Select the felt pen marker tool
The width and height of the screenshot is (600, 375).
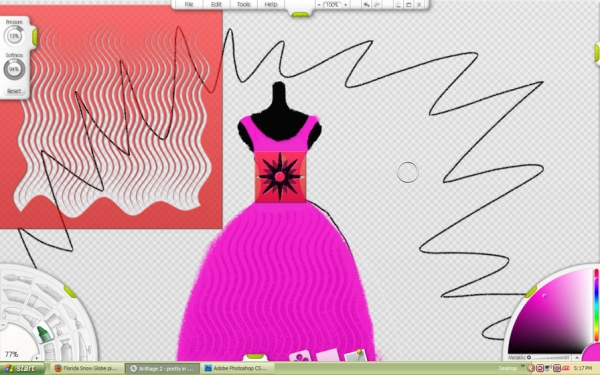point(29,320)
